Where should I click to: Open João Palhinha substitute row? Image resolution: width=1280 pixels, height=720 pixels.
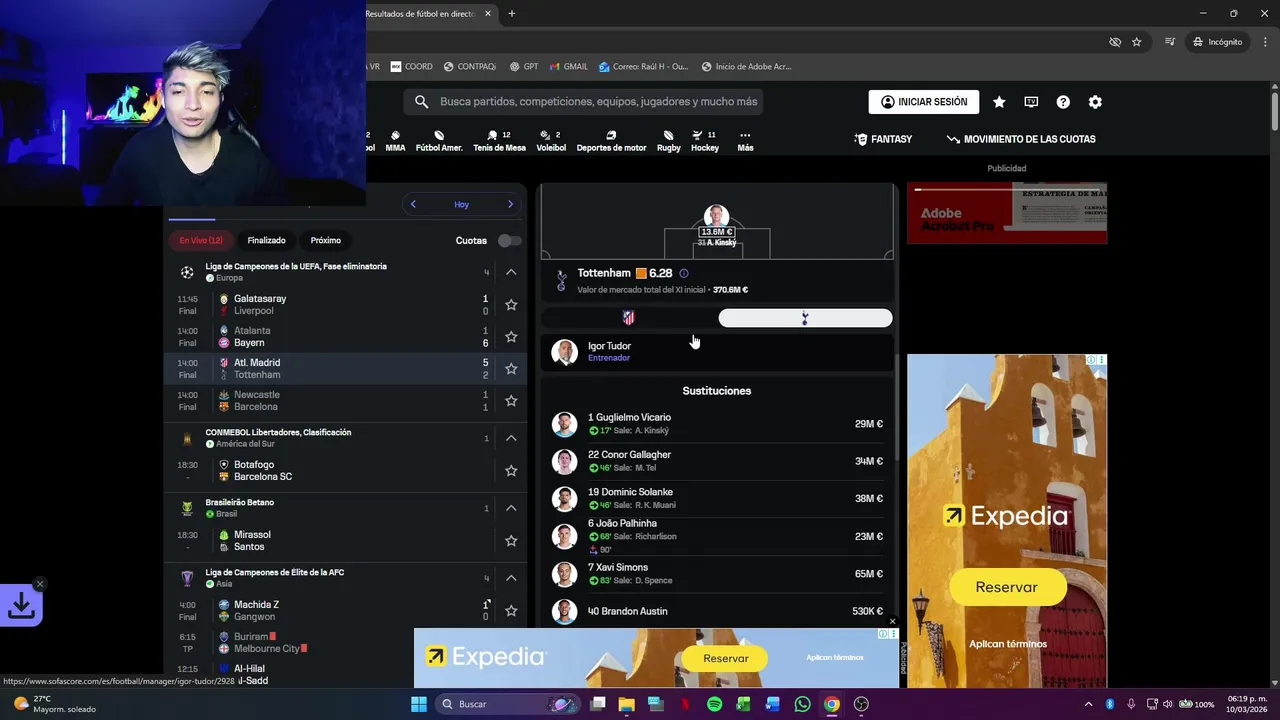point(716,536)
